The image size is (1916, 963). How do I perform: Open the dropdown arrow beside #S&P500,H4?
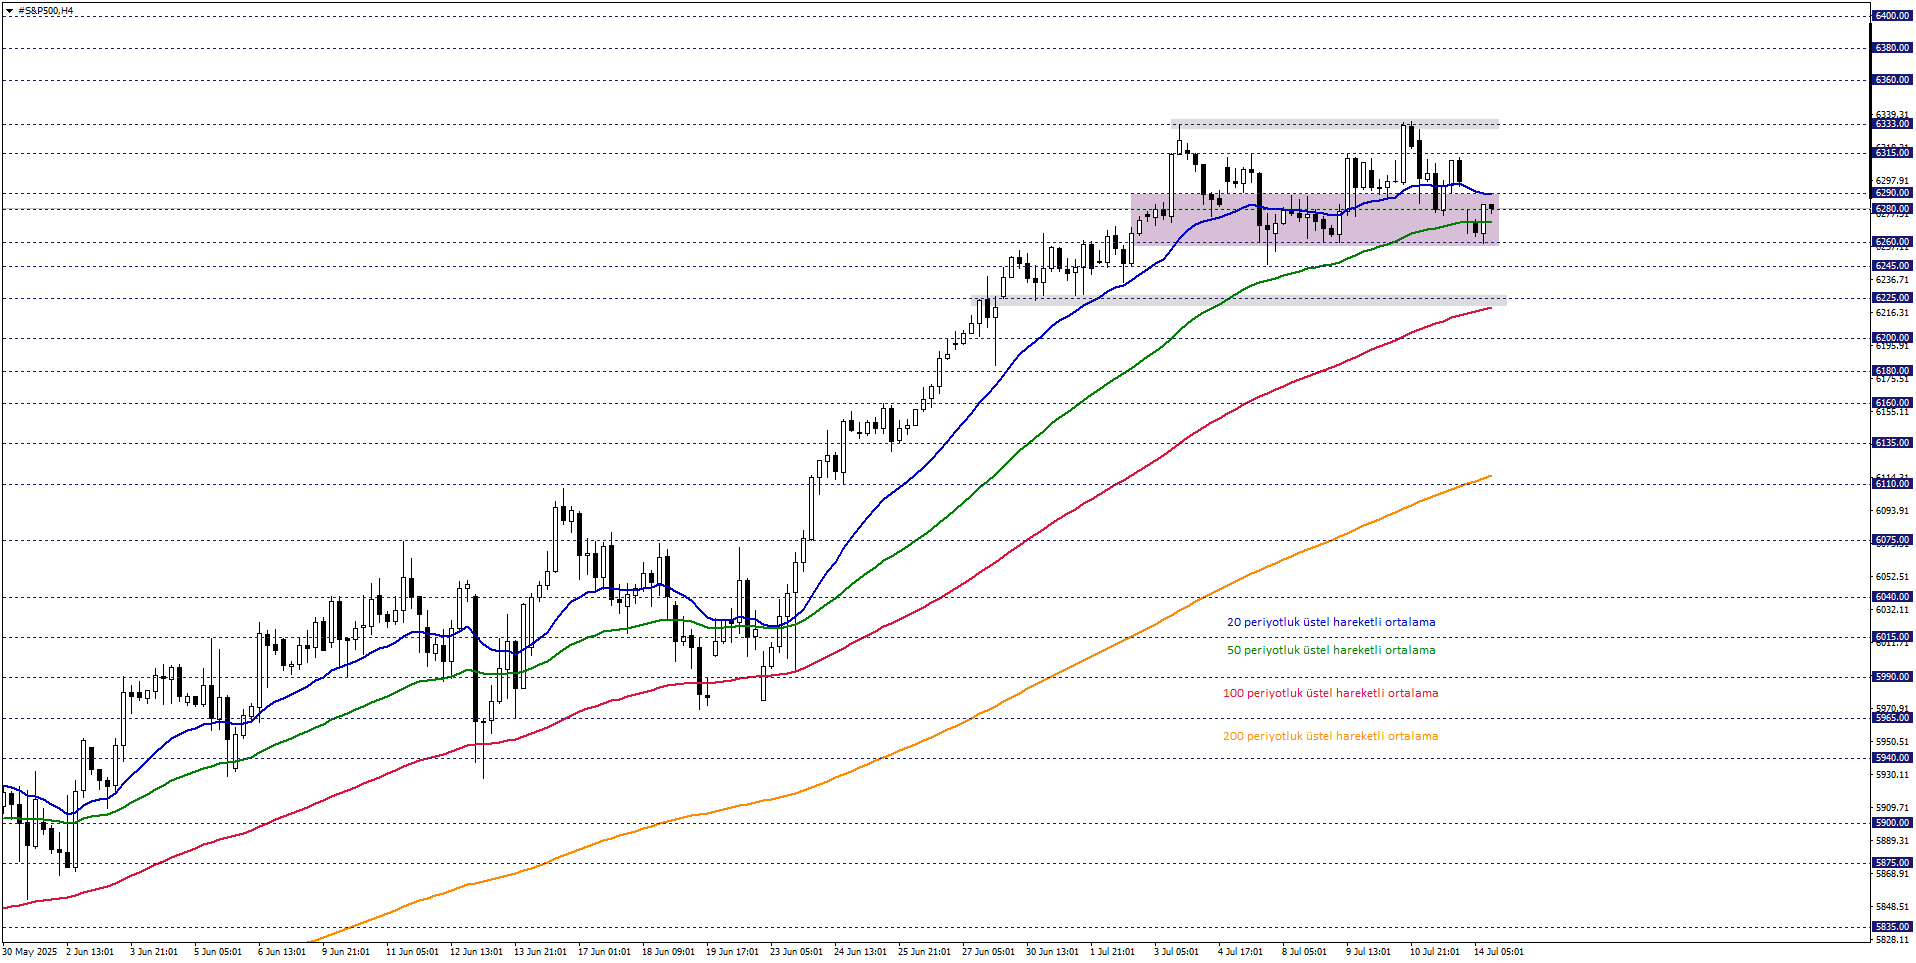[x=9, y=11]
